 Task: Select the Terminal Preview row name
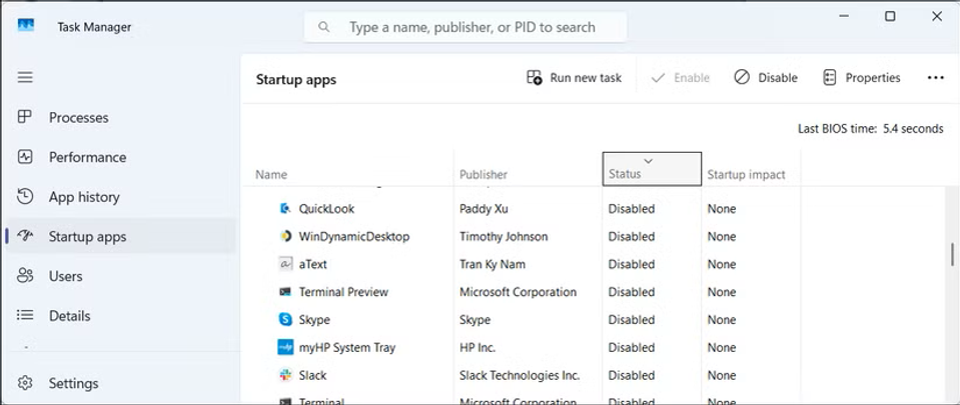click(x=343, y=292)
